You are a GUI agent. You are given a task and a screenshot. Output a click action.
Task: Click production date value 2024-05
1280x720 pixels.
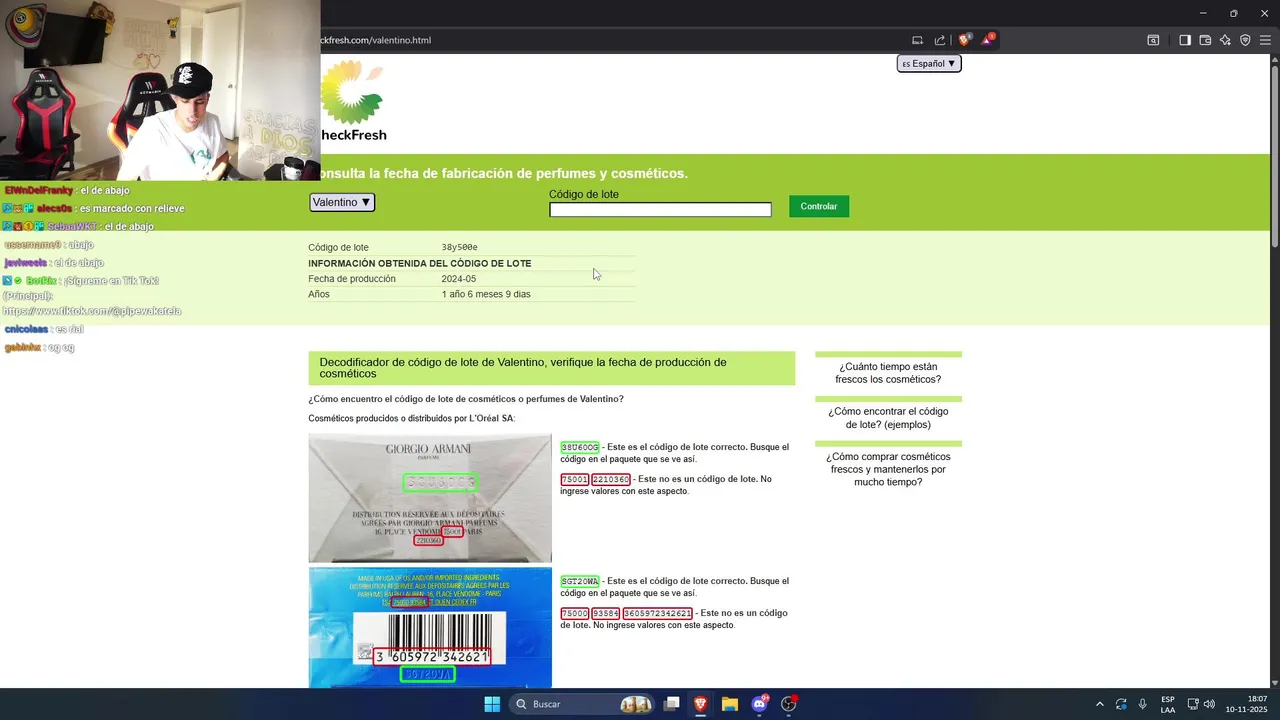459,279
